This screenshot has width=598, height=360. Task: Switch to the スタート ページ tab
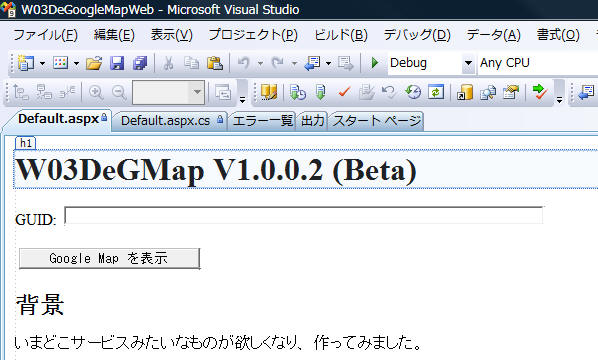tap(377, 121)
